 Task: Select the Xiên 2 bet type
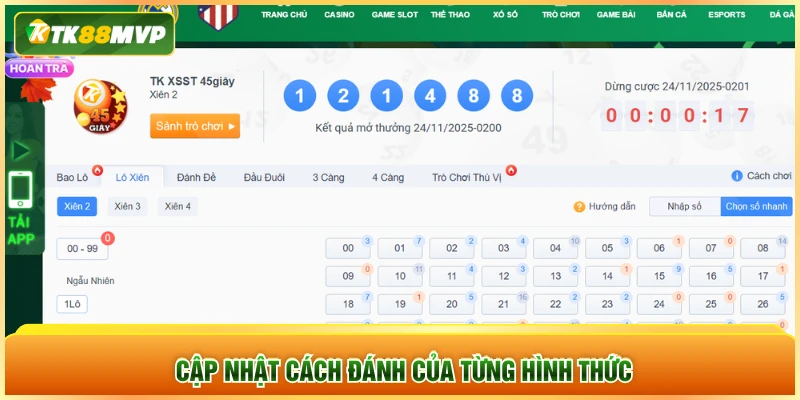(x=77, y=207)
